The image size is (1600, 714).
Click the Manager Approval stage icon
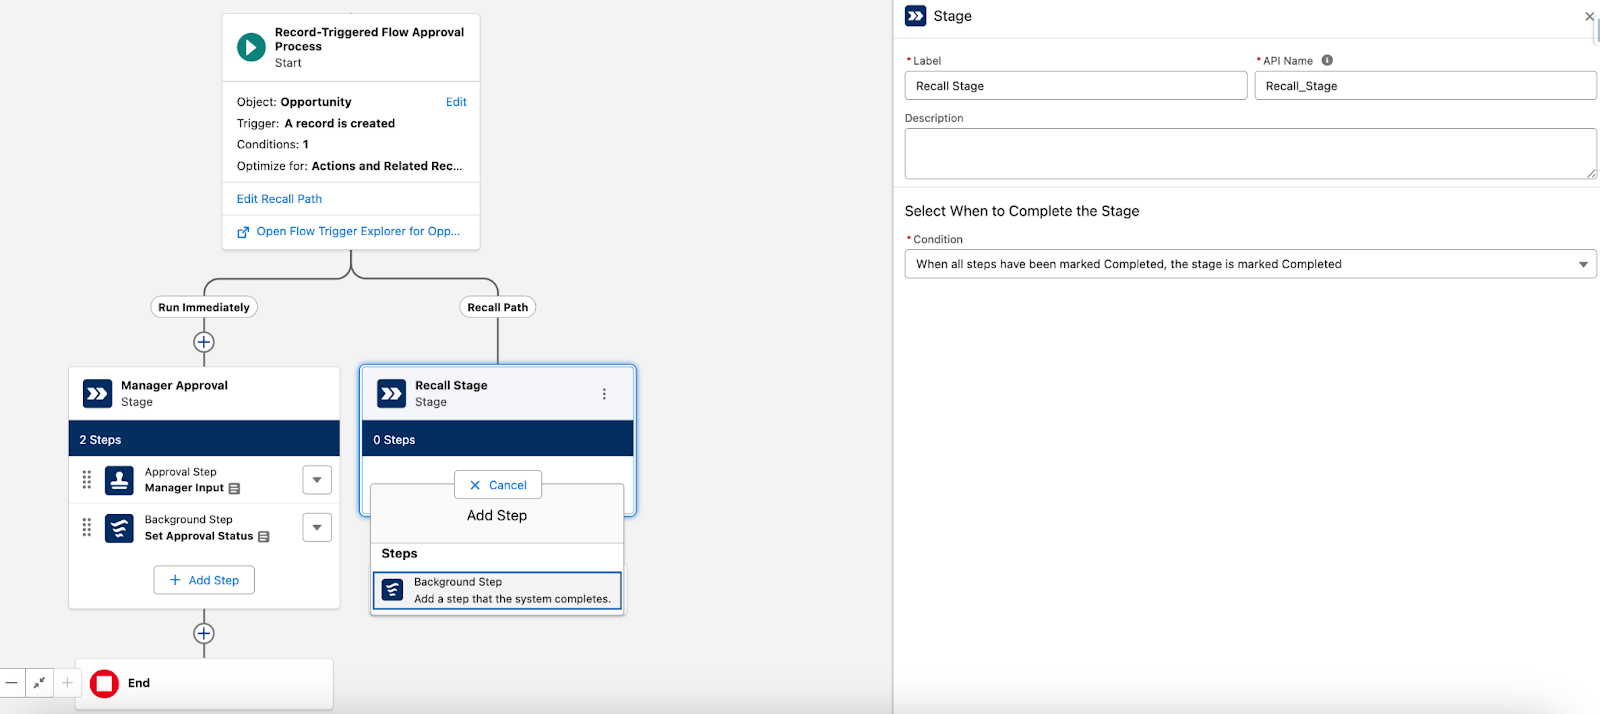click(97, 394)
